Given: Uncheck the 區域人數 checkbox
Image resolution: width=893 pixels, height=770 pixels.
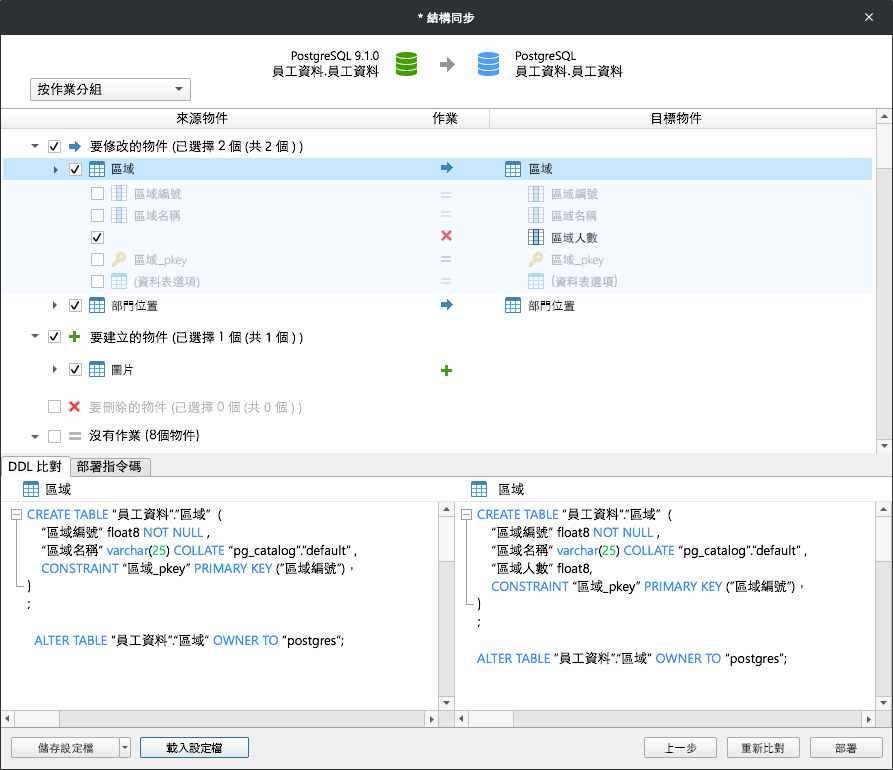Looking at the screenshot, I should tap(97, 237).
